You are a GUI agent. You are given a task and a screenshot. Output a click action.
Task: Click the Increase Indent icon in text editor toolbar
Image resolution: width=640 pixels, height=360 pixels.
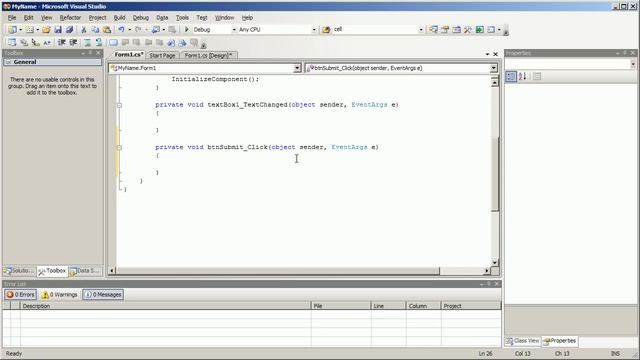click(73, 42)
